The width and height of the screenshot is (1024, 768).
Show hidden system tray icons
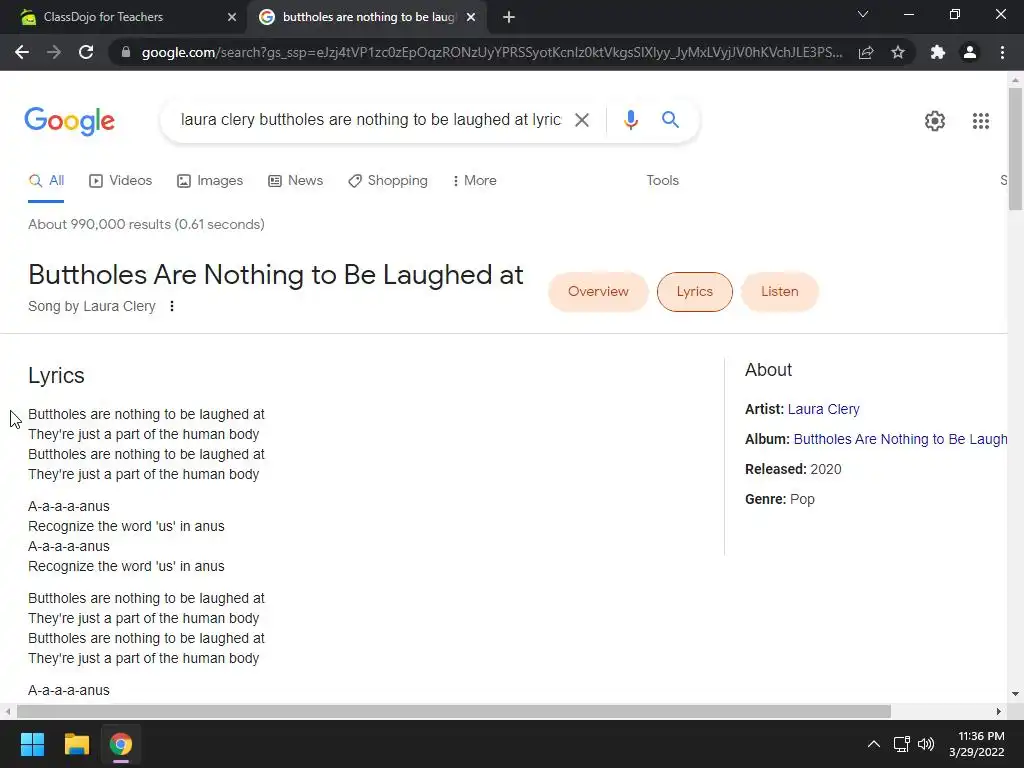(873, 744)
